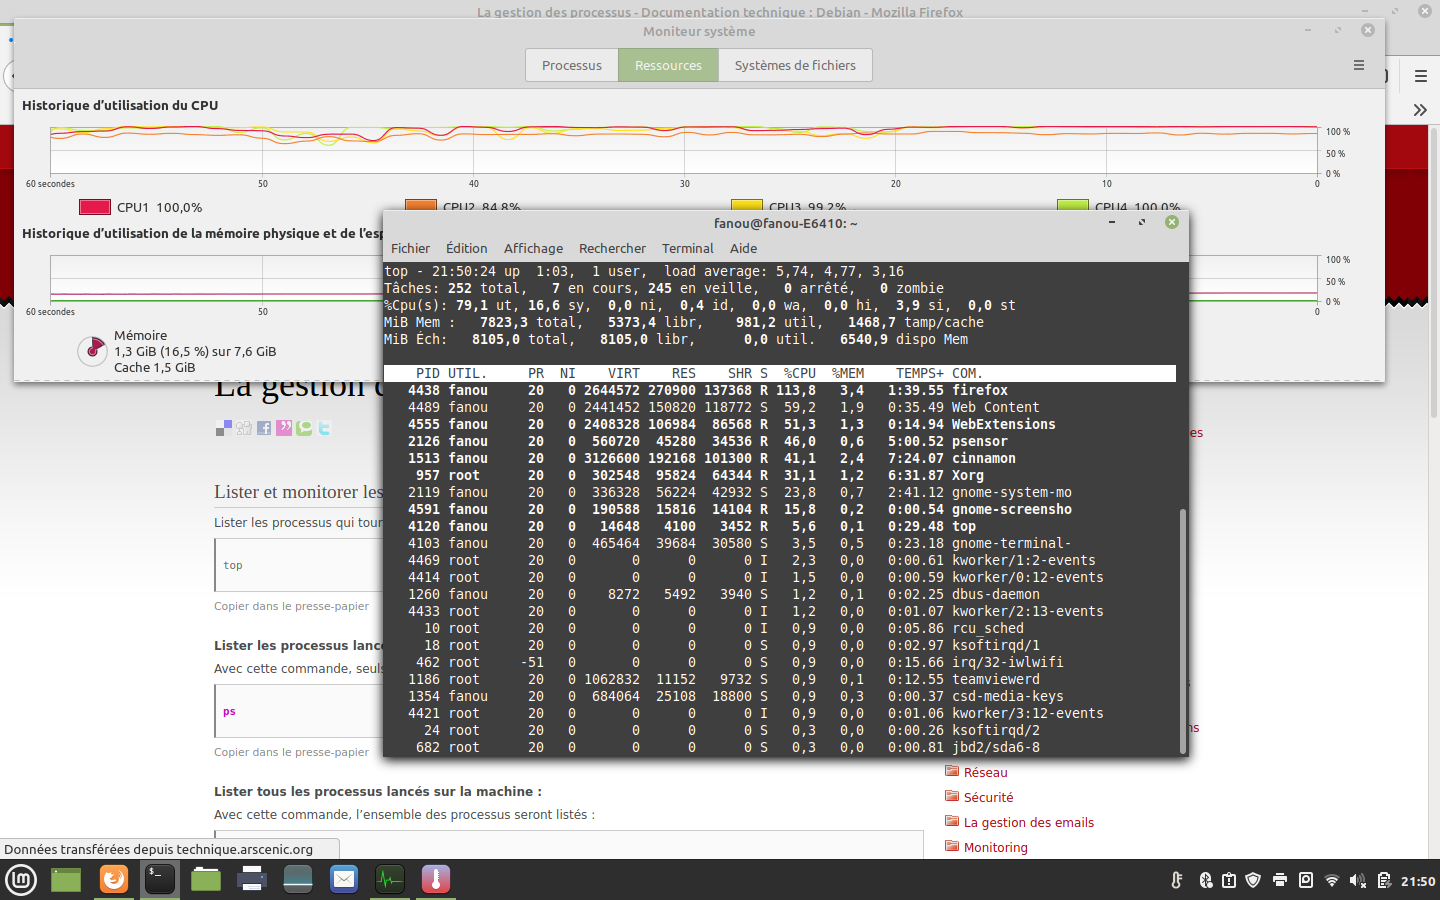Click the Firefox icon in the taskbar
Viewport: 1440px width, 900px height.
point(114,880)
